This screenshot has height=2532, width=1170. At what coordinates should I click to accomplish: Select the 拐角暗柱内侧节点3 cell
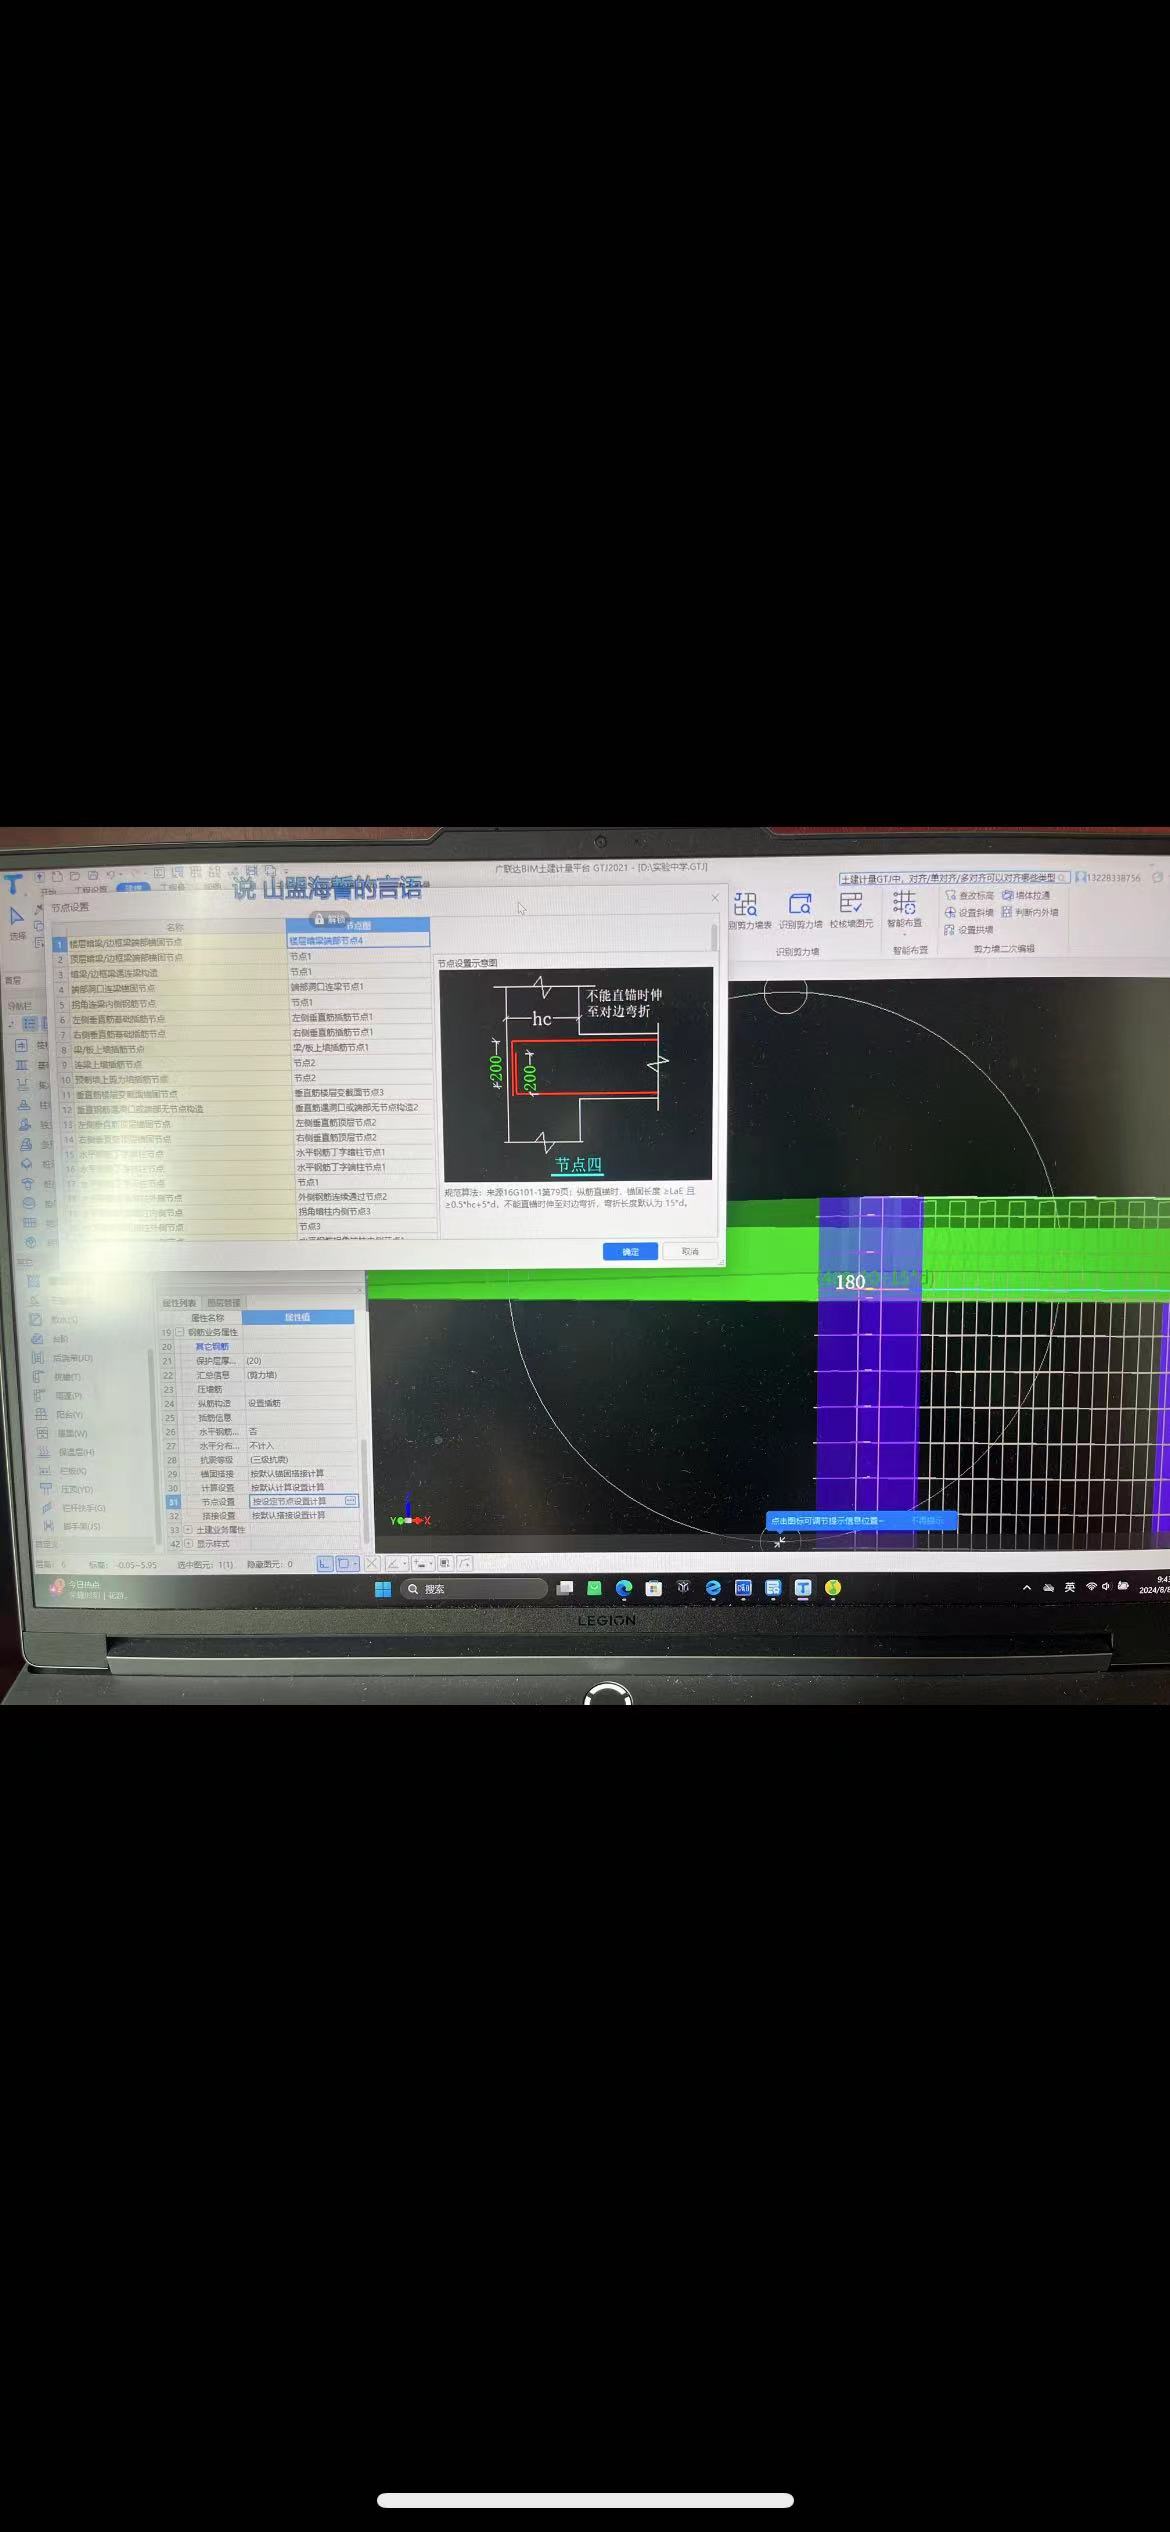(366, 1211)
